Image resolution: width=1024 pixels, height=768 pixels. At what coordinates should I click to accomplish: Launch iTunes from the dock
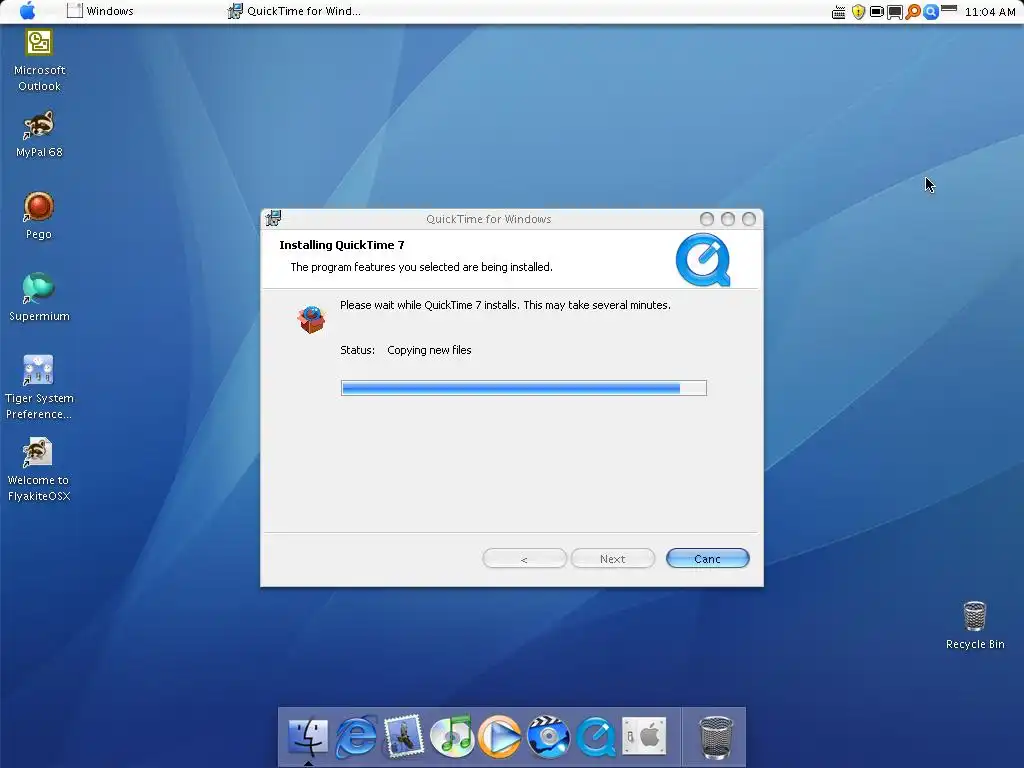point(452,736)
